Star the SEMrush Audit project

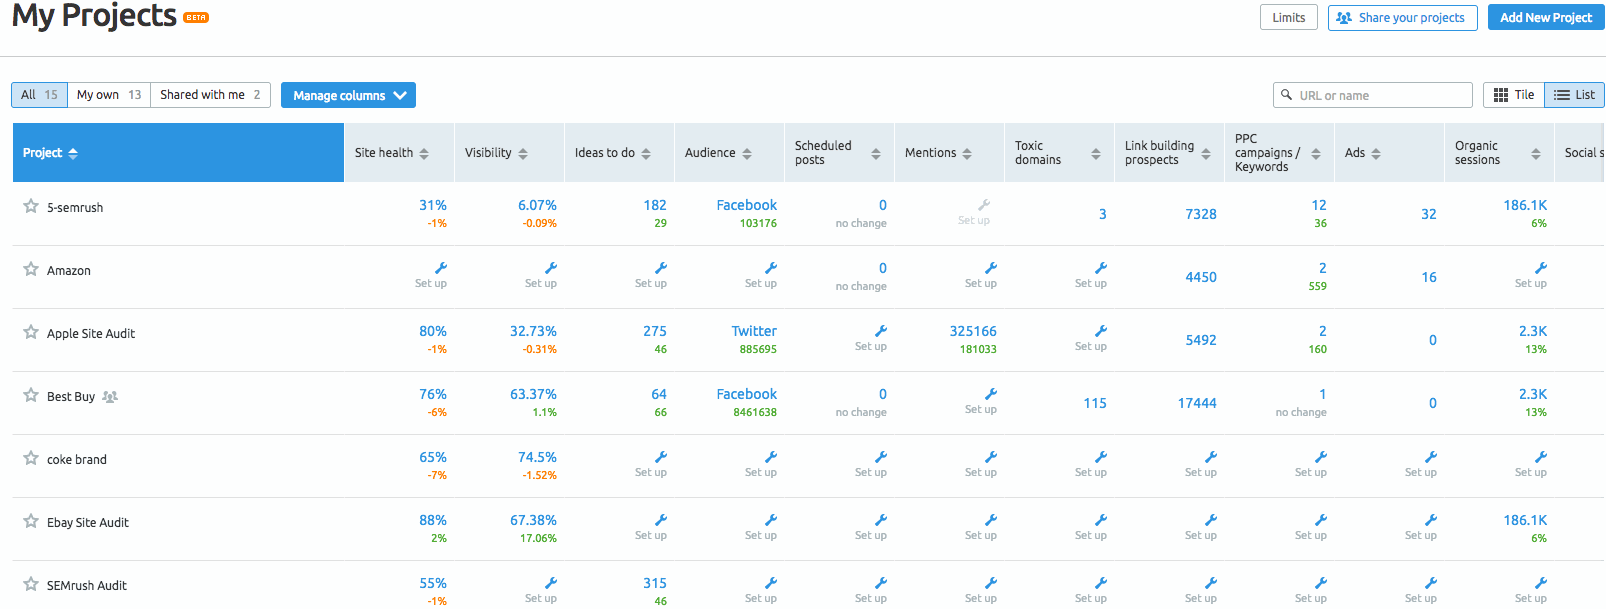pos(31,584)
